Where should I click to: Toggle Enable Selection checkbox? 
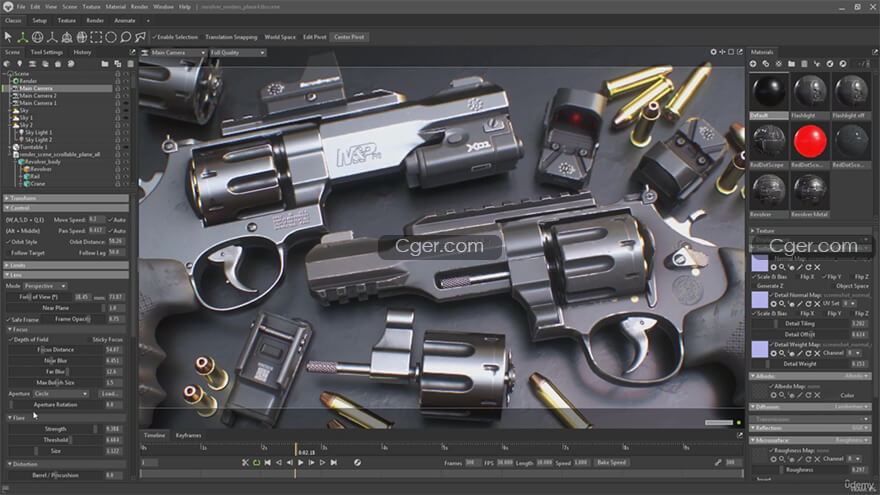point(154,37)
